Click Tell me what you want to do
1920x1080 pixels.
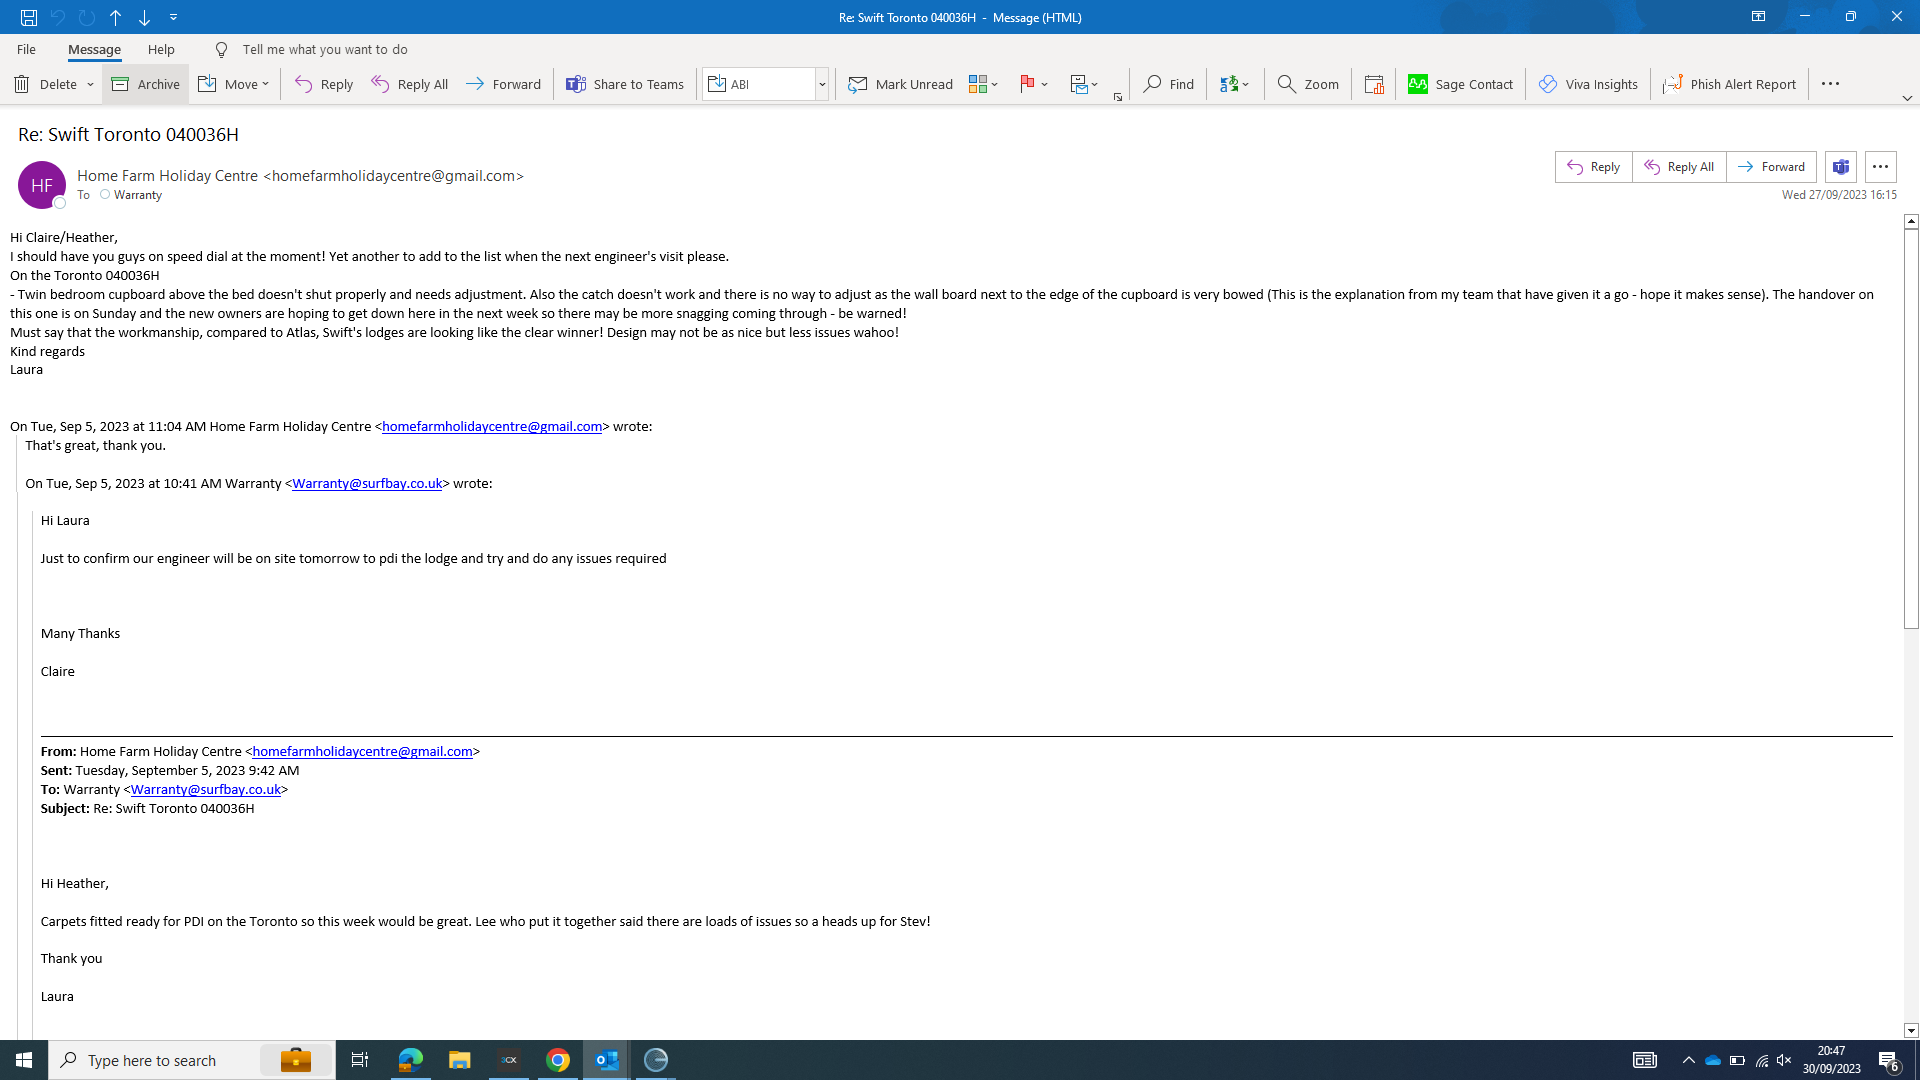pos(324,49)
